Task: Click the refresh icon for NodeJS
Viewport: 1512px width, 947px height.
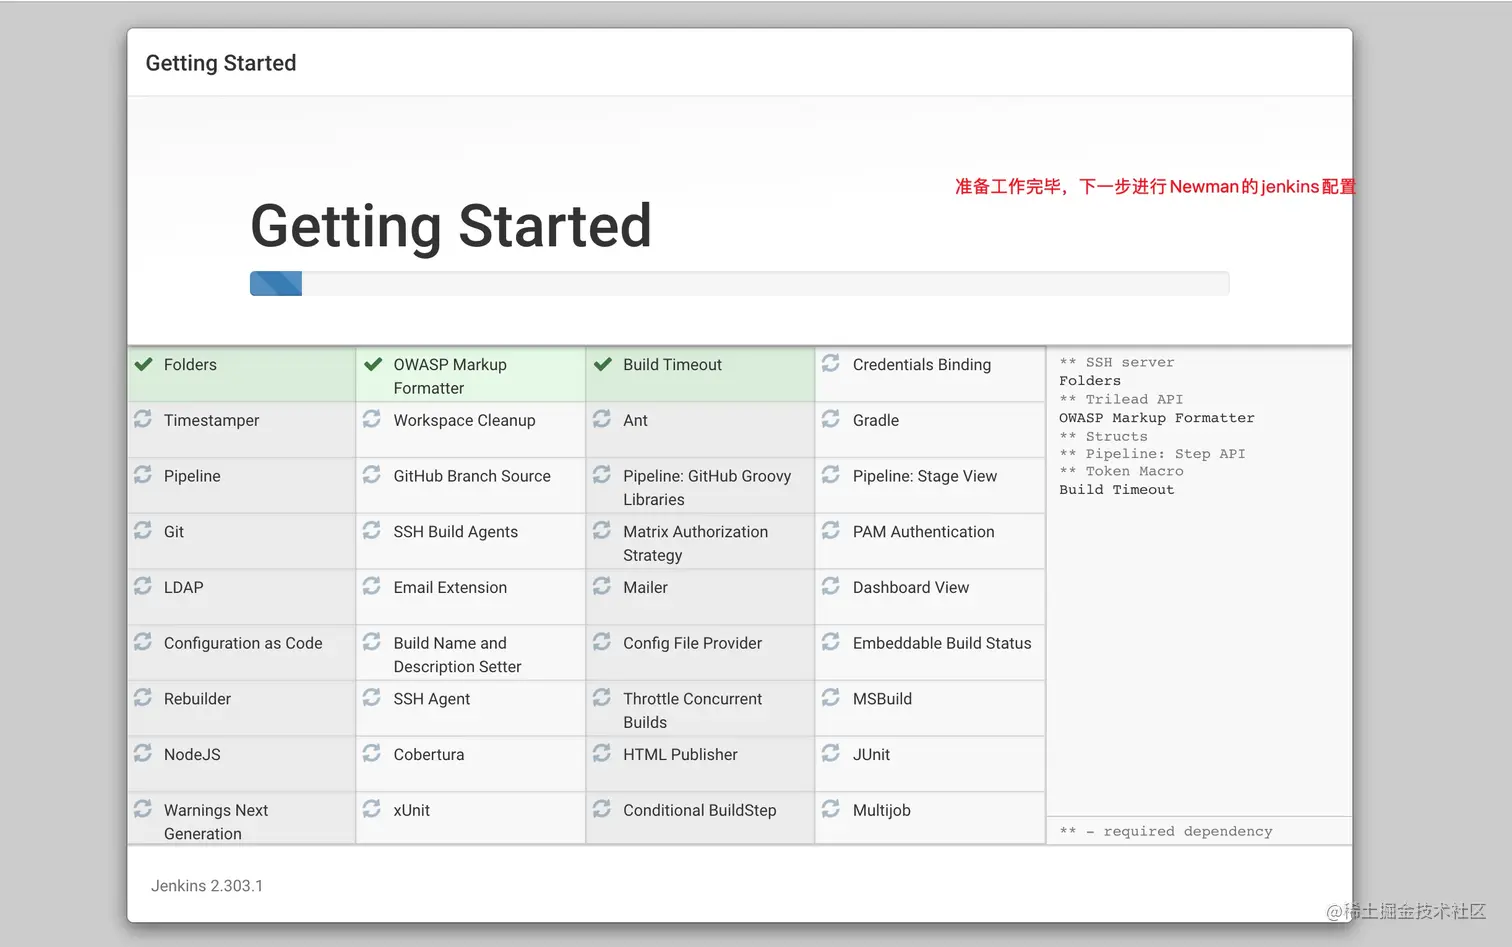Action: (x=143, y=753)
